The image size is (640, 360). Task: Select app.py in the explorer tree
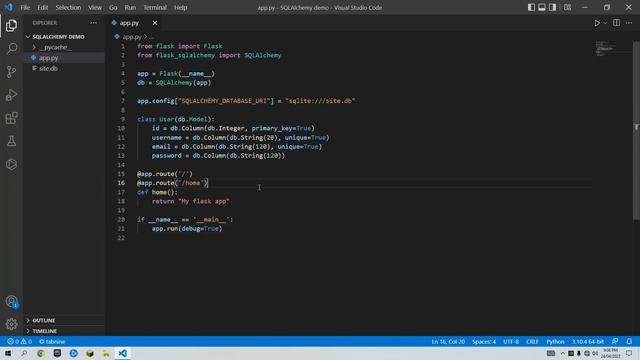pos(64,58)
